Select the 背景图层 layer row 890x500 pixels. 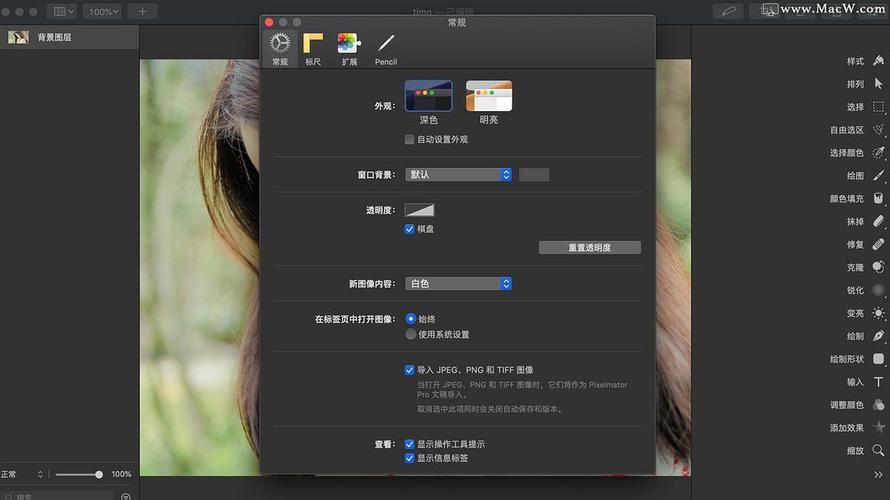click(x=69, y=37)
